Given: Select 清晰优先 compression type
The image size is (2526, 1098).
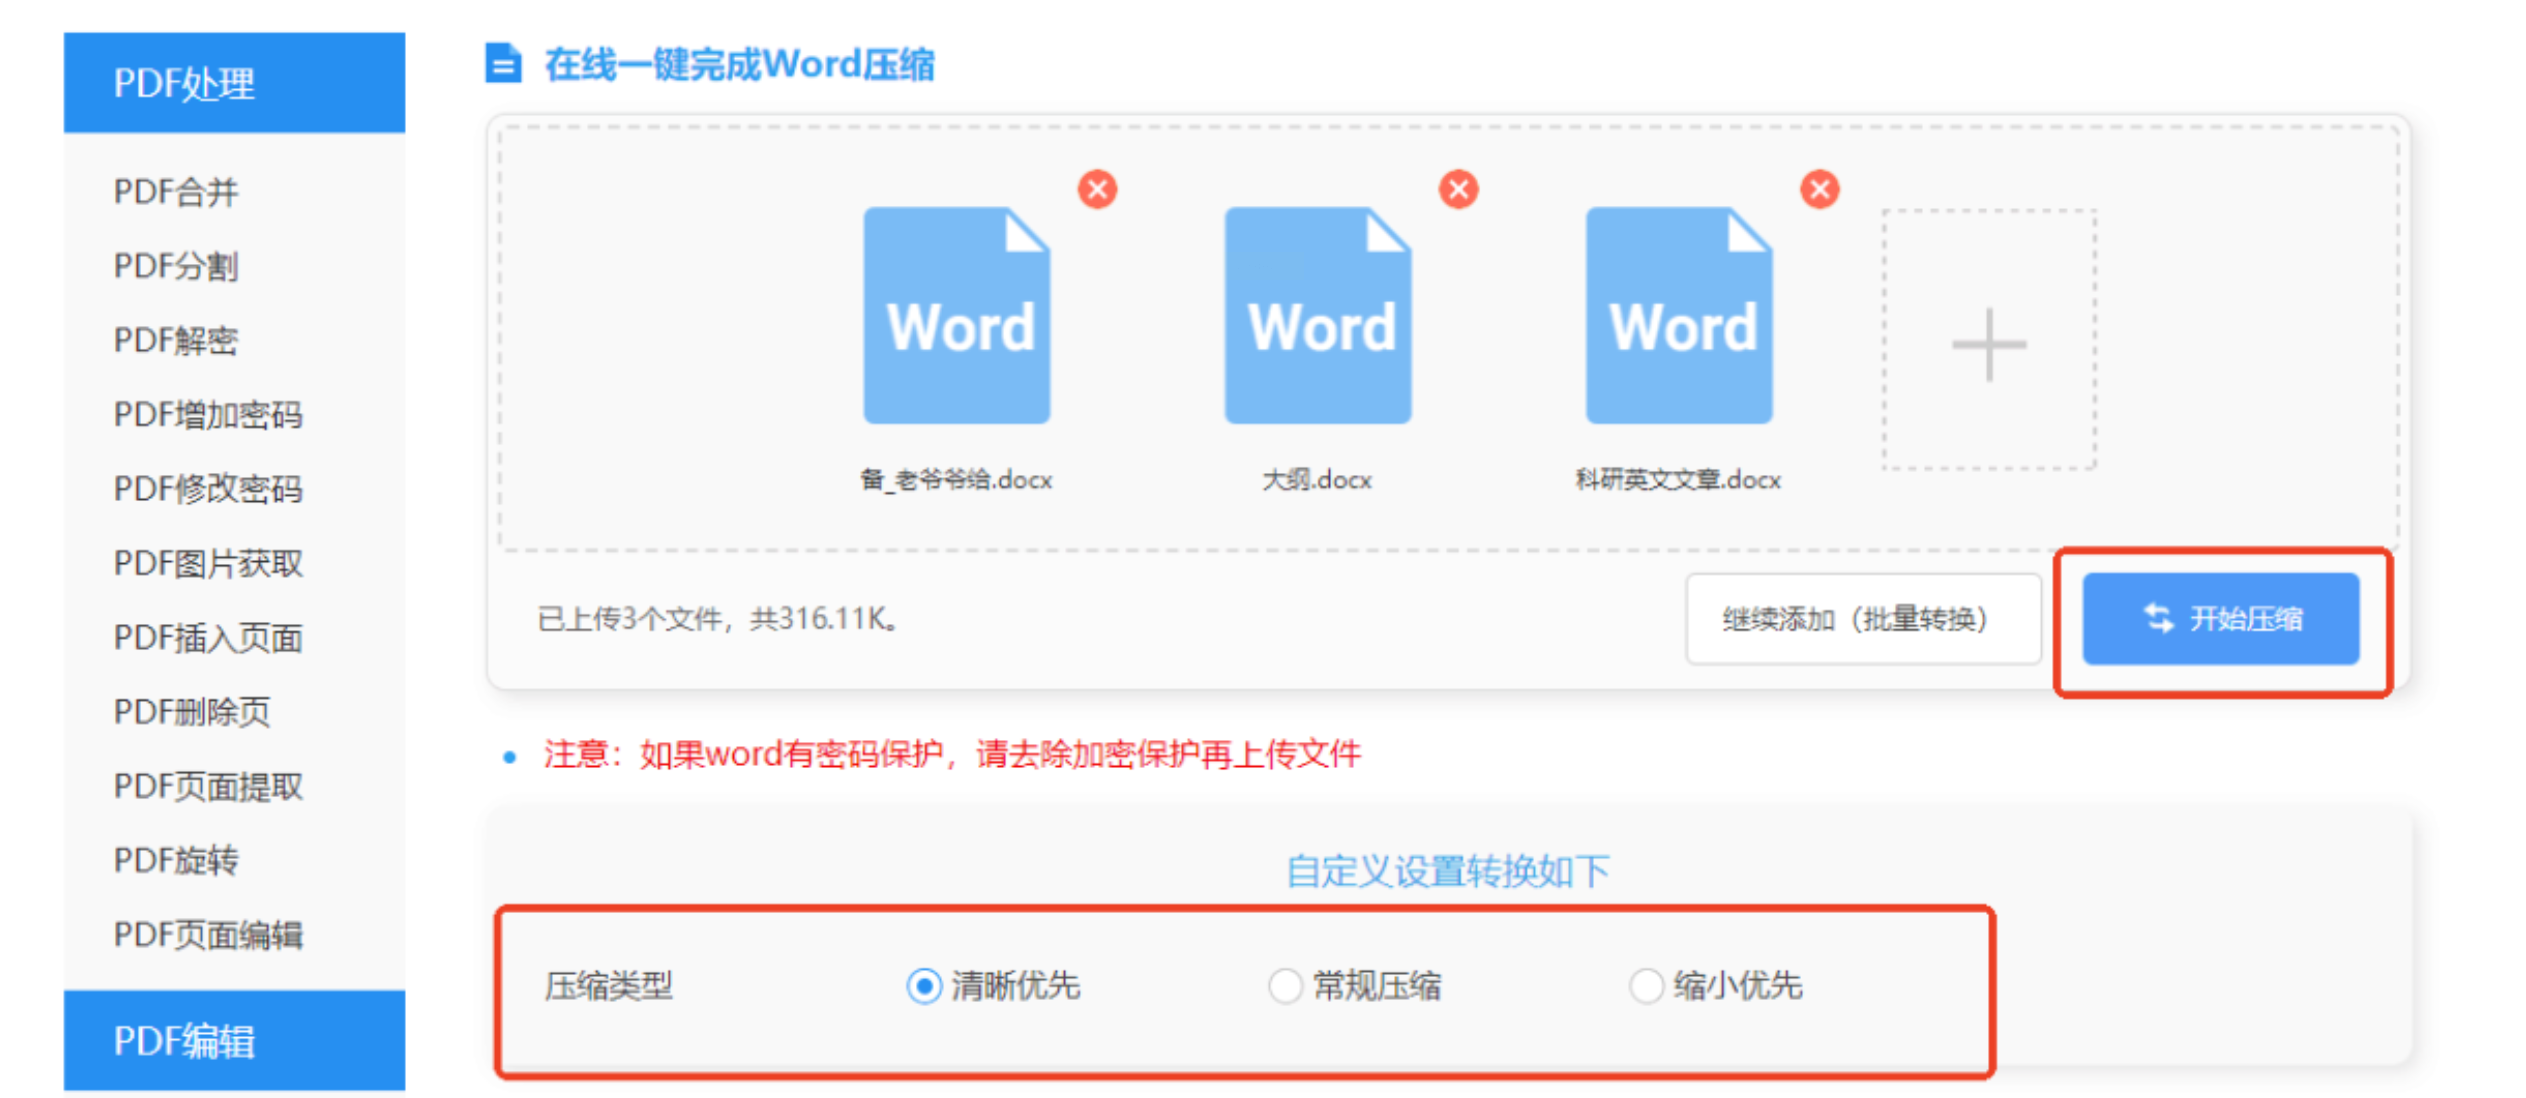Looking at the screenshot, I should click(x=924, y=986).
